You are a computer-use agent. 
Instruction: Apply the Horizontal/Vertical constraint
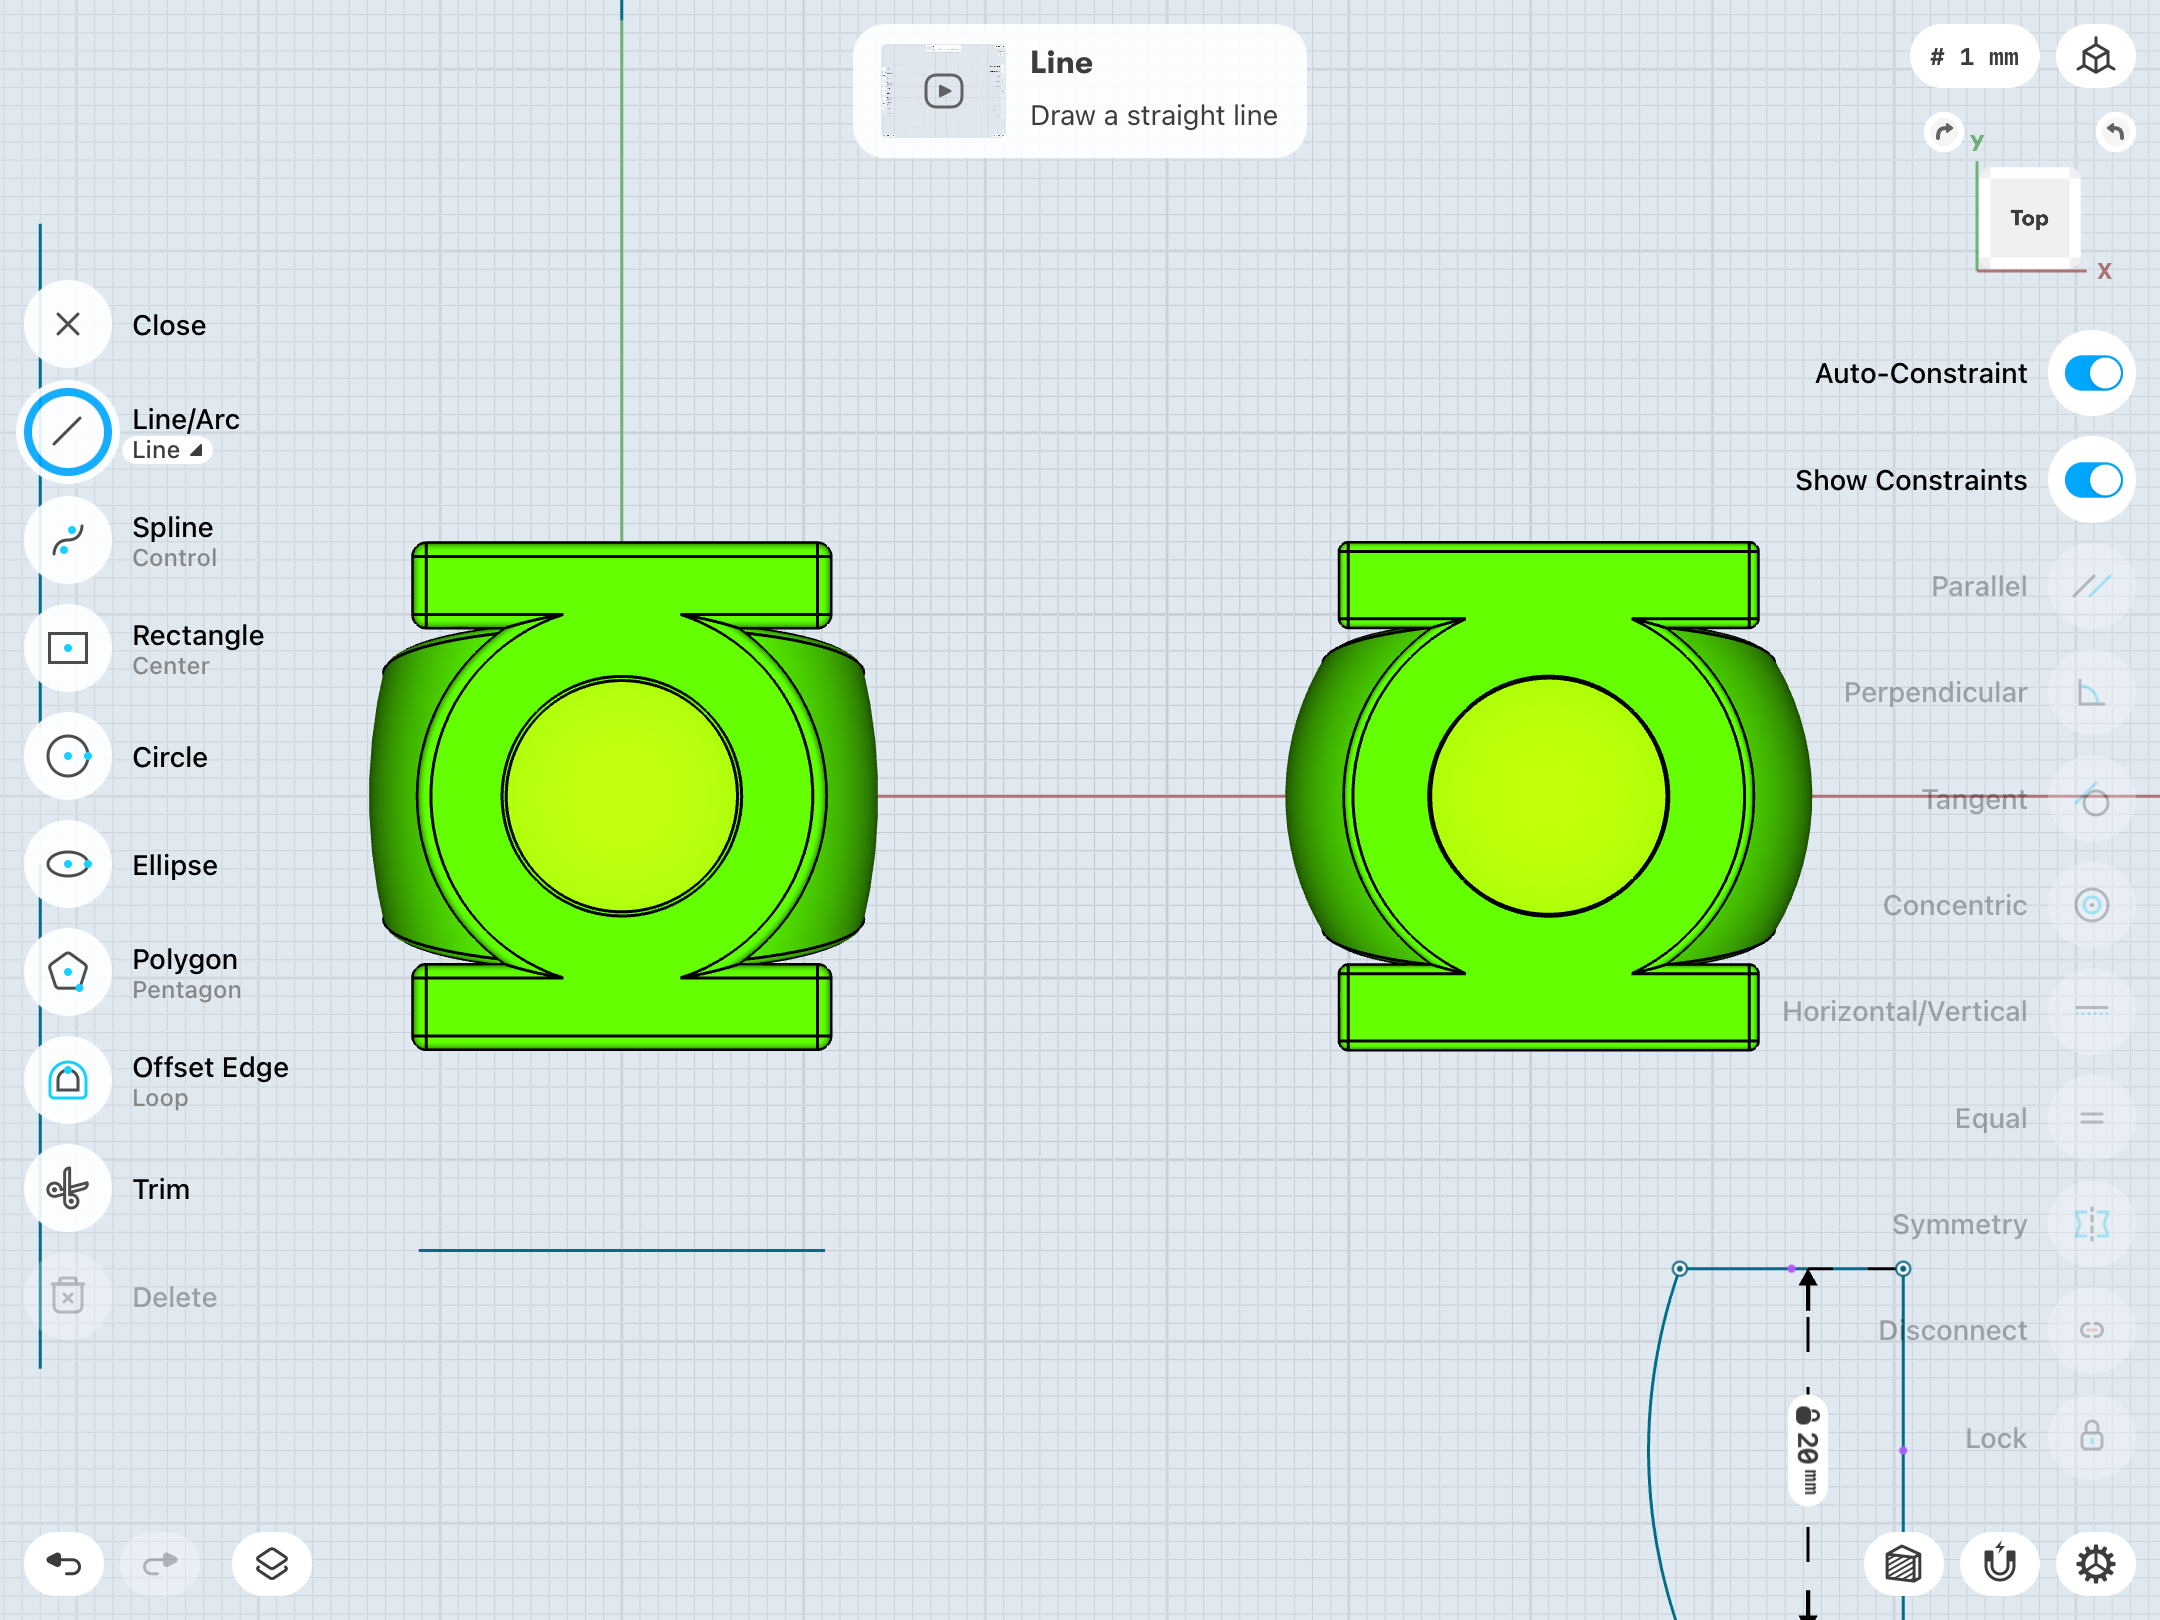[x=2092, y=1011]
